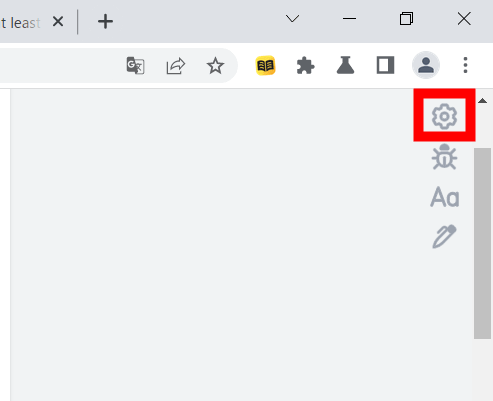Screen dimensions: 493x401
Task: Bookmark this tab with the star
Action: (x=215, y=65)
